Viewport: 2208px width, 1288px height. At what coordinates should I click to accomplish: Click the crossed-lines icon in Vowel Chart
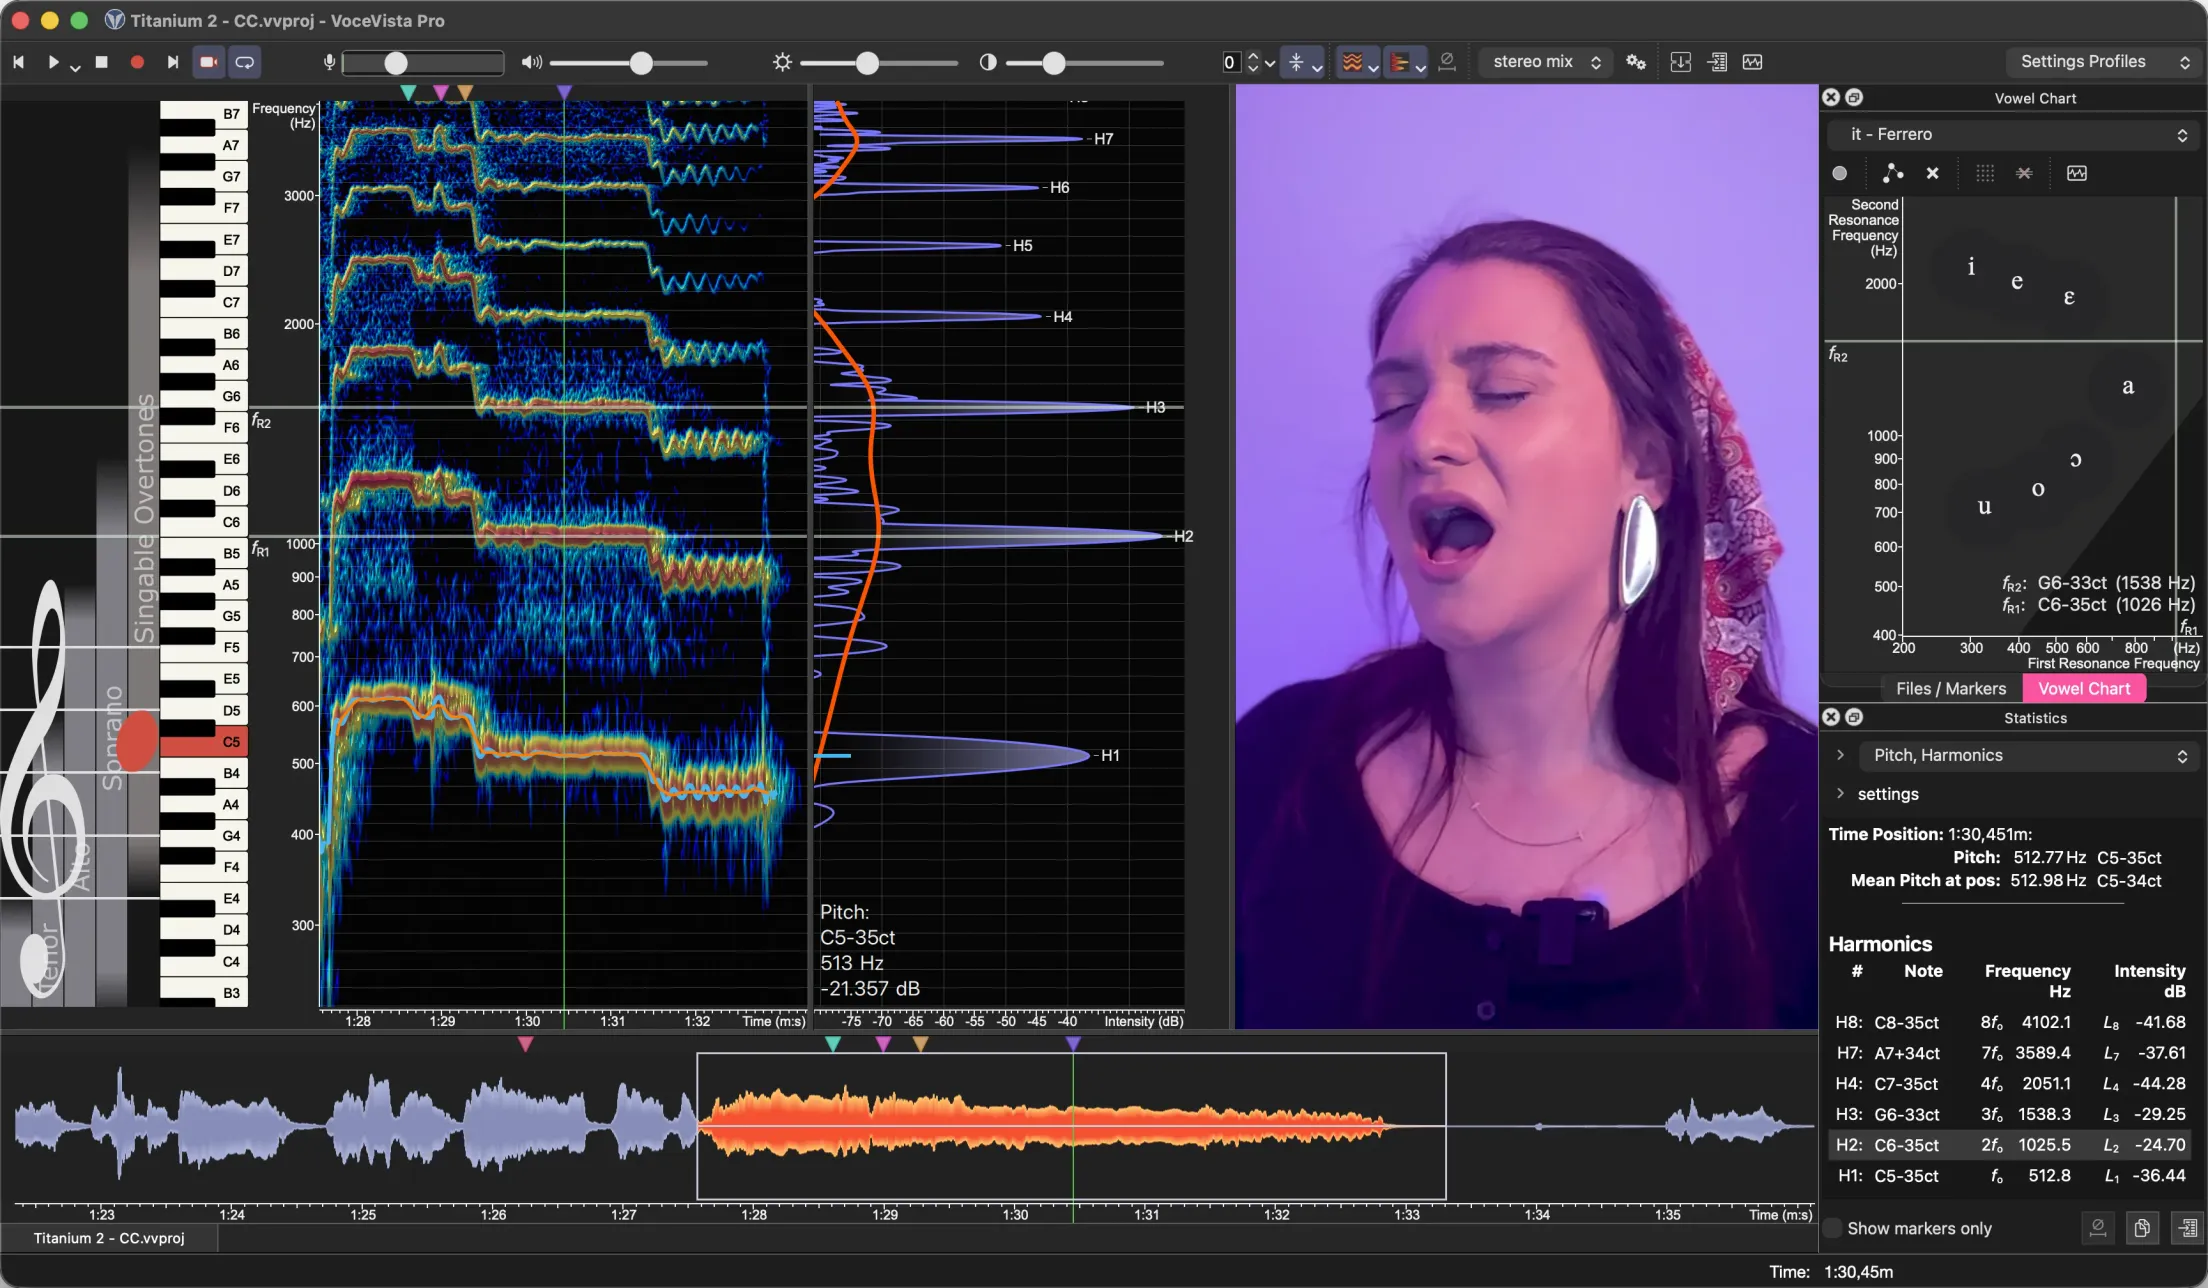pyautogui.click(x=2024, y=173)
